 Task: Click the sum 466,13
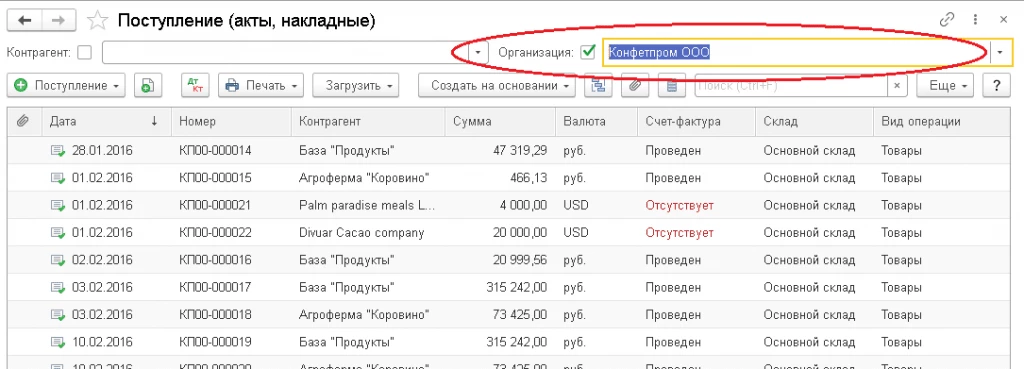(529, 178)
